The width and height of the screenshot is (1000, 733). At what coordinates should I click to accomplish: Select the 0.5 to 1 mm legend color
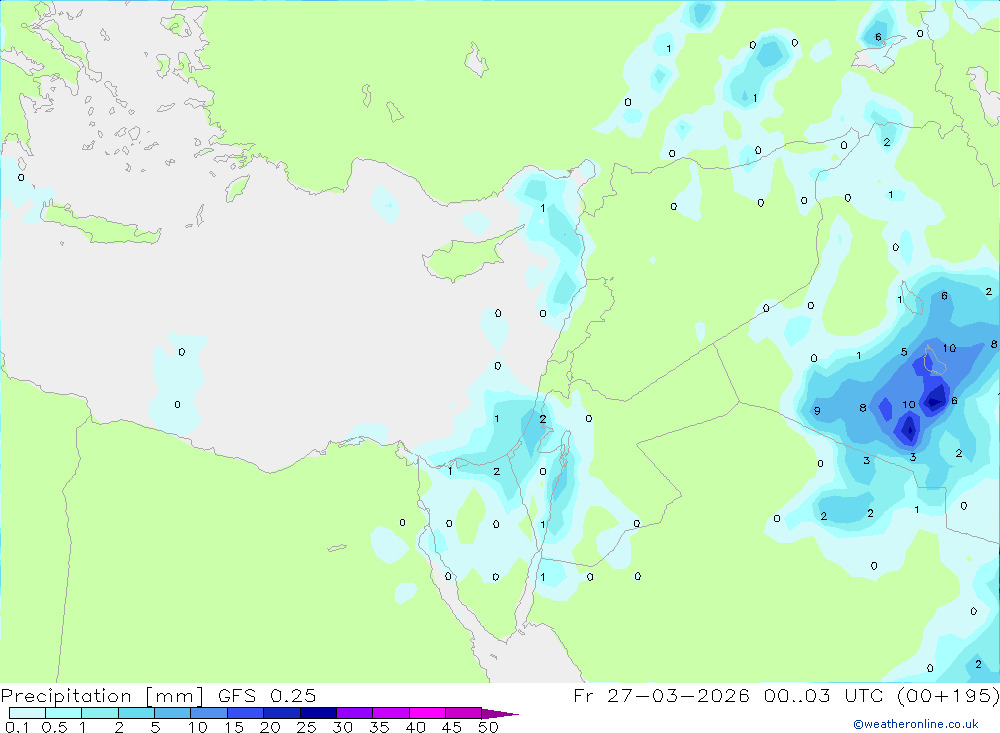[x=63, y=713]
